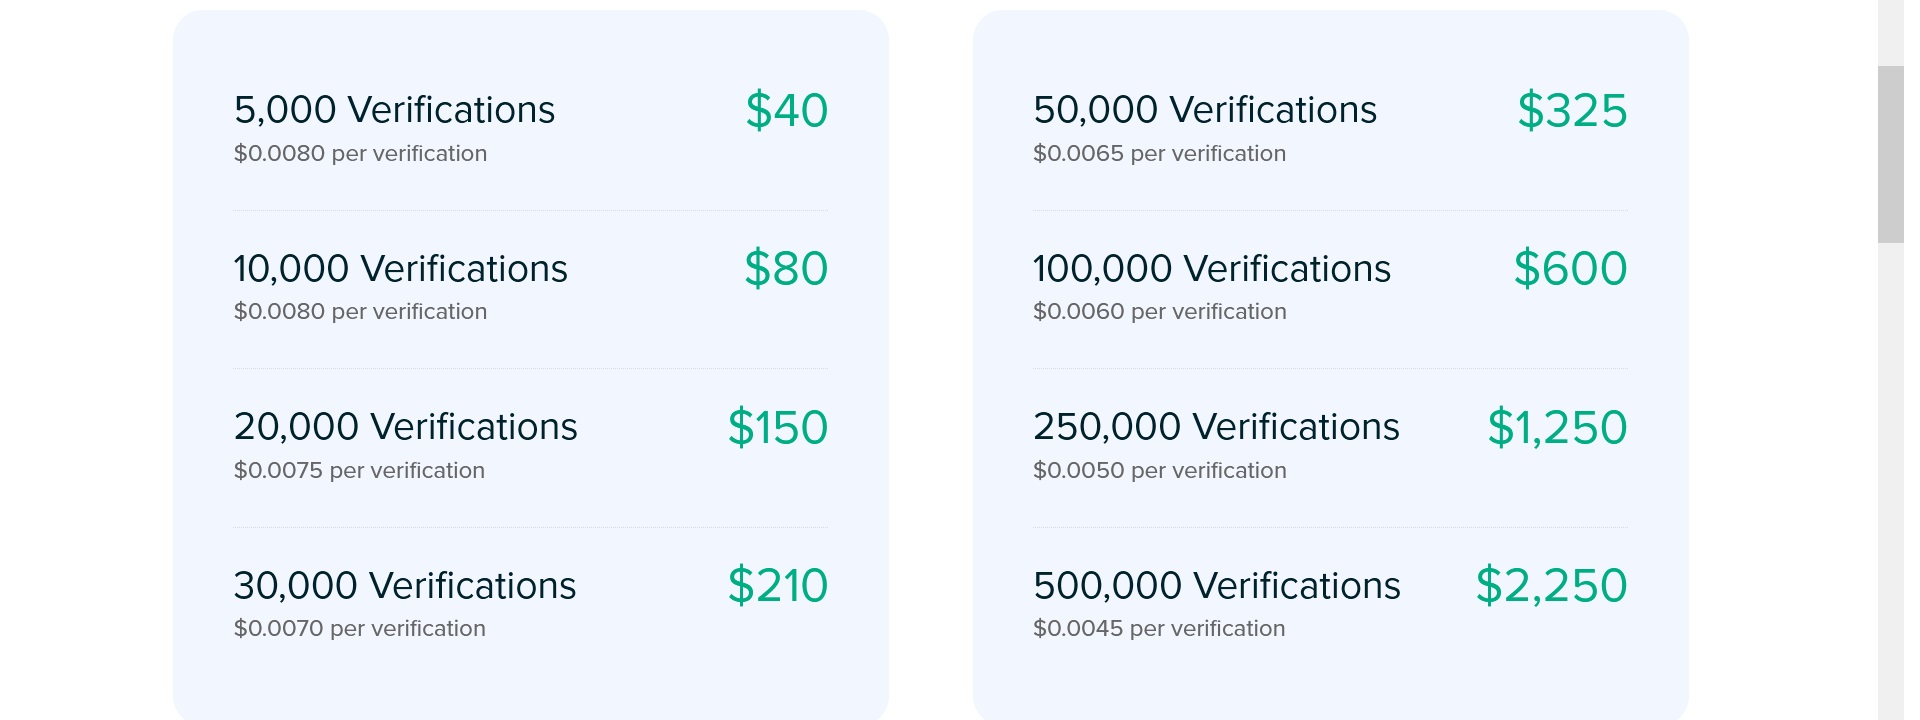Click the $210 price

(x=778, y=586)
